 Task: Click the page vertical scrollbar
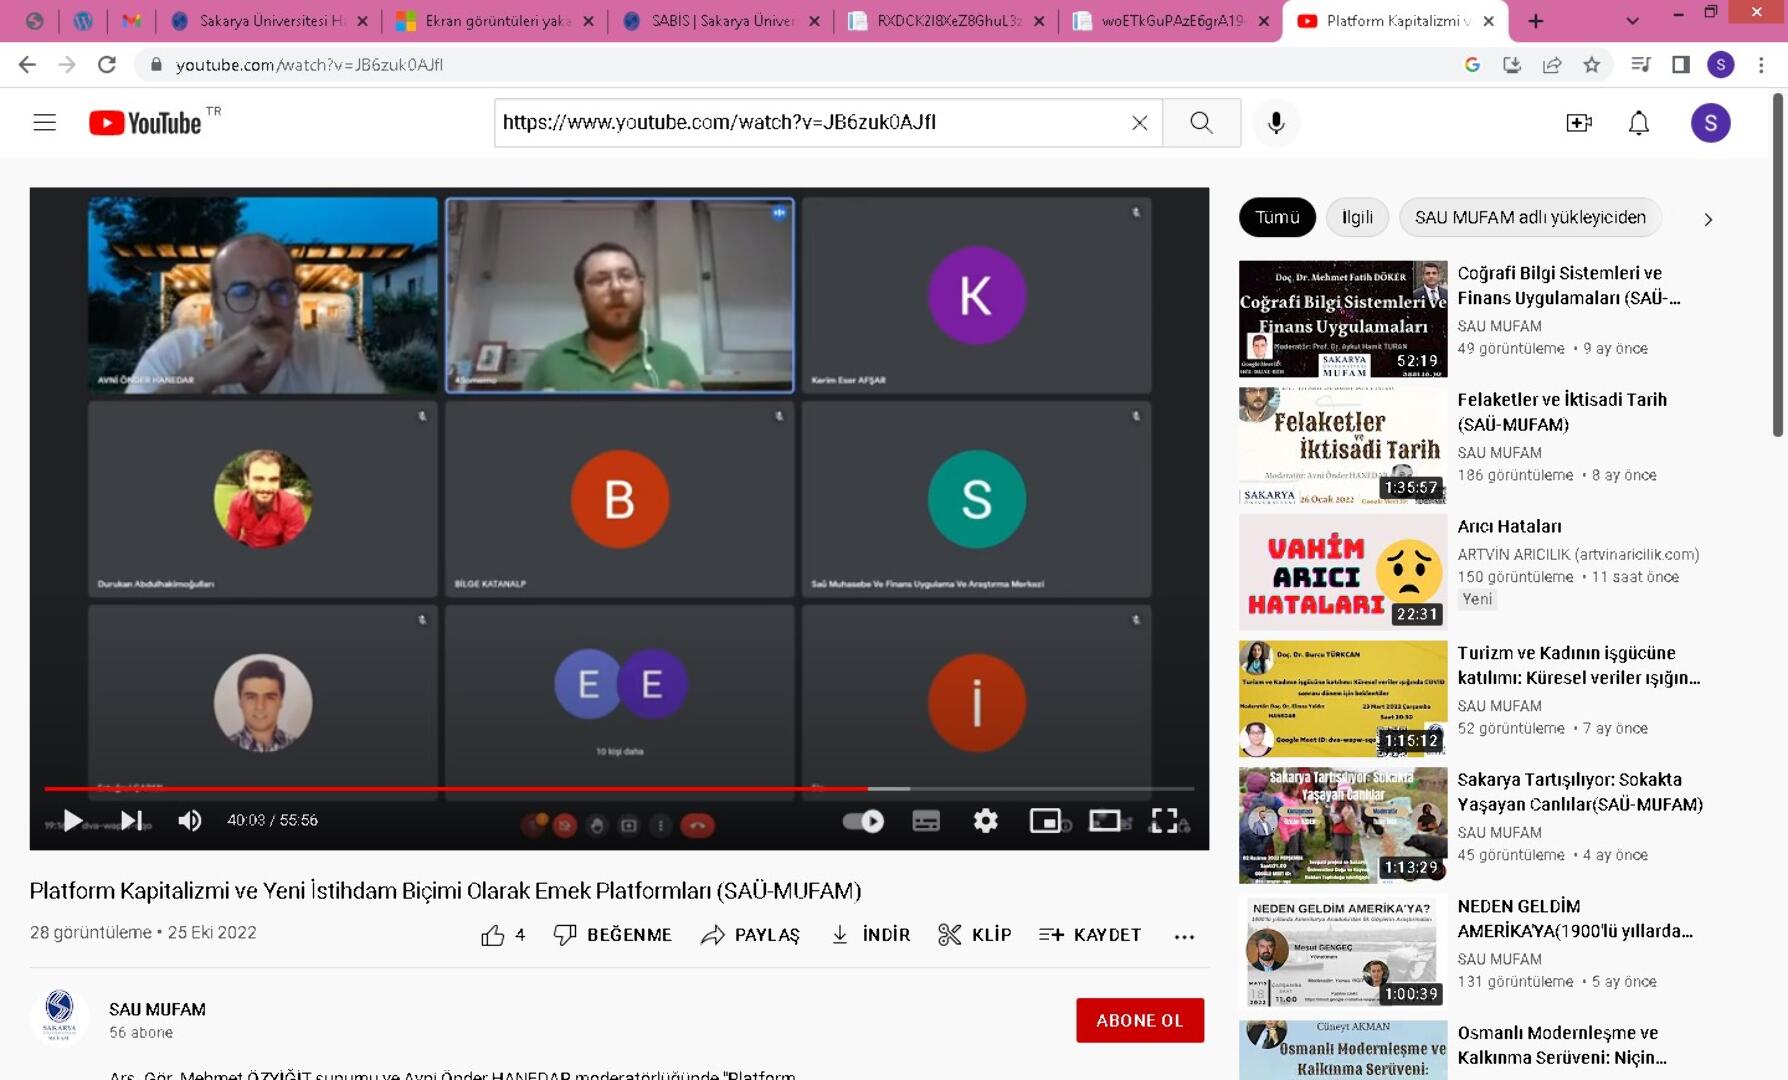1777,265
